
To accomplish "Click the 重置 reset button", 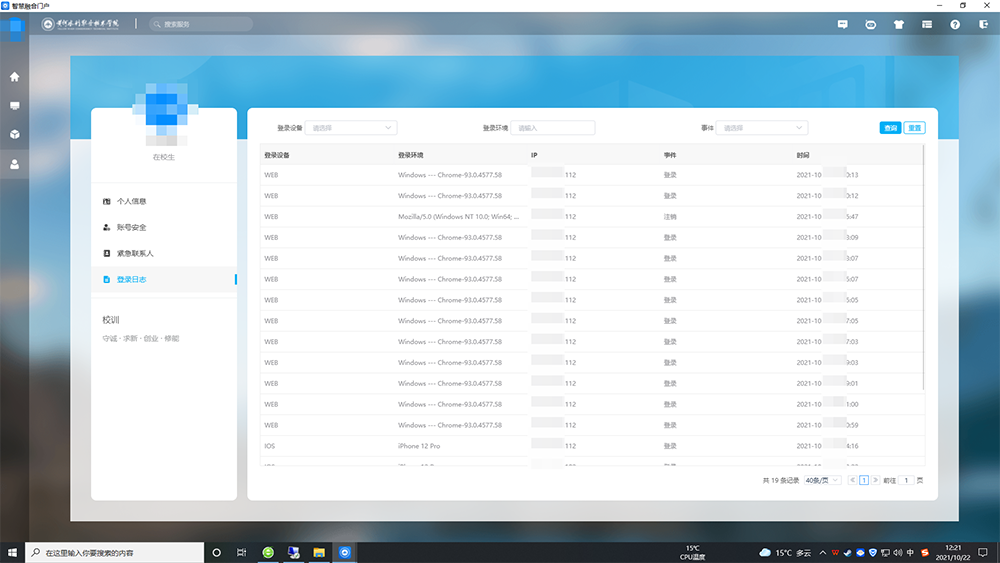I will pyautogui.click(x=915, y=128).
